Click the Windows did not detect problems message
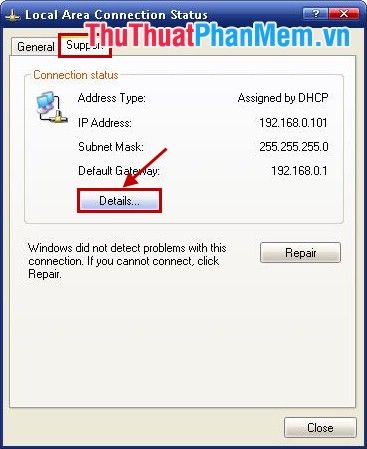Image resolution: width=367 pixels, height=449 pixels. click(x=127, y=261)
